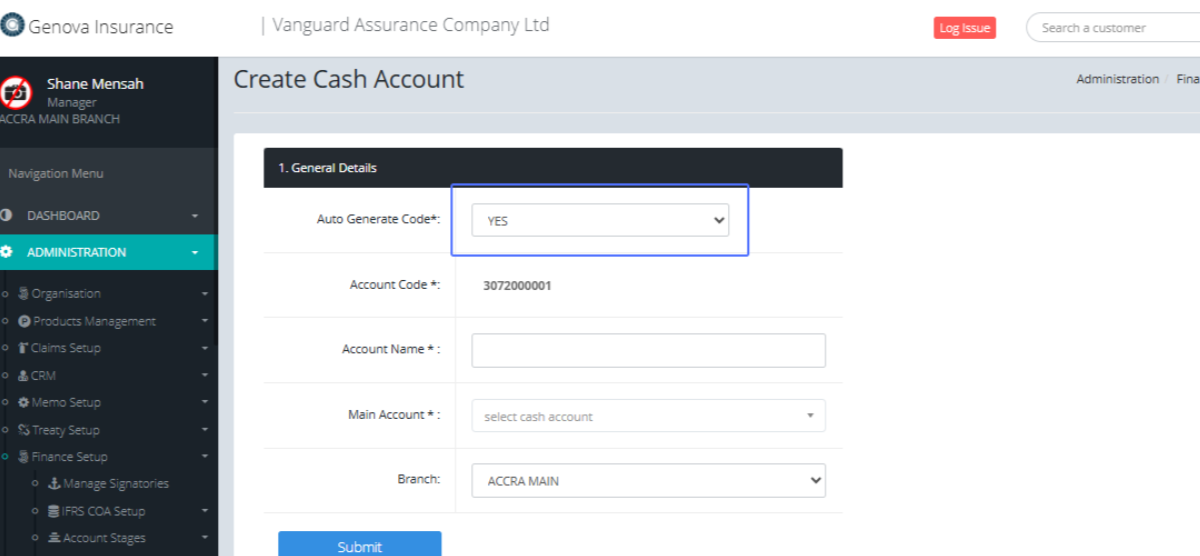Screen dimensions: 1200x556
Task: Click the Administration gear icon
Action: (x=7, y=252)
